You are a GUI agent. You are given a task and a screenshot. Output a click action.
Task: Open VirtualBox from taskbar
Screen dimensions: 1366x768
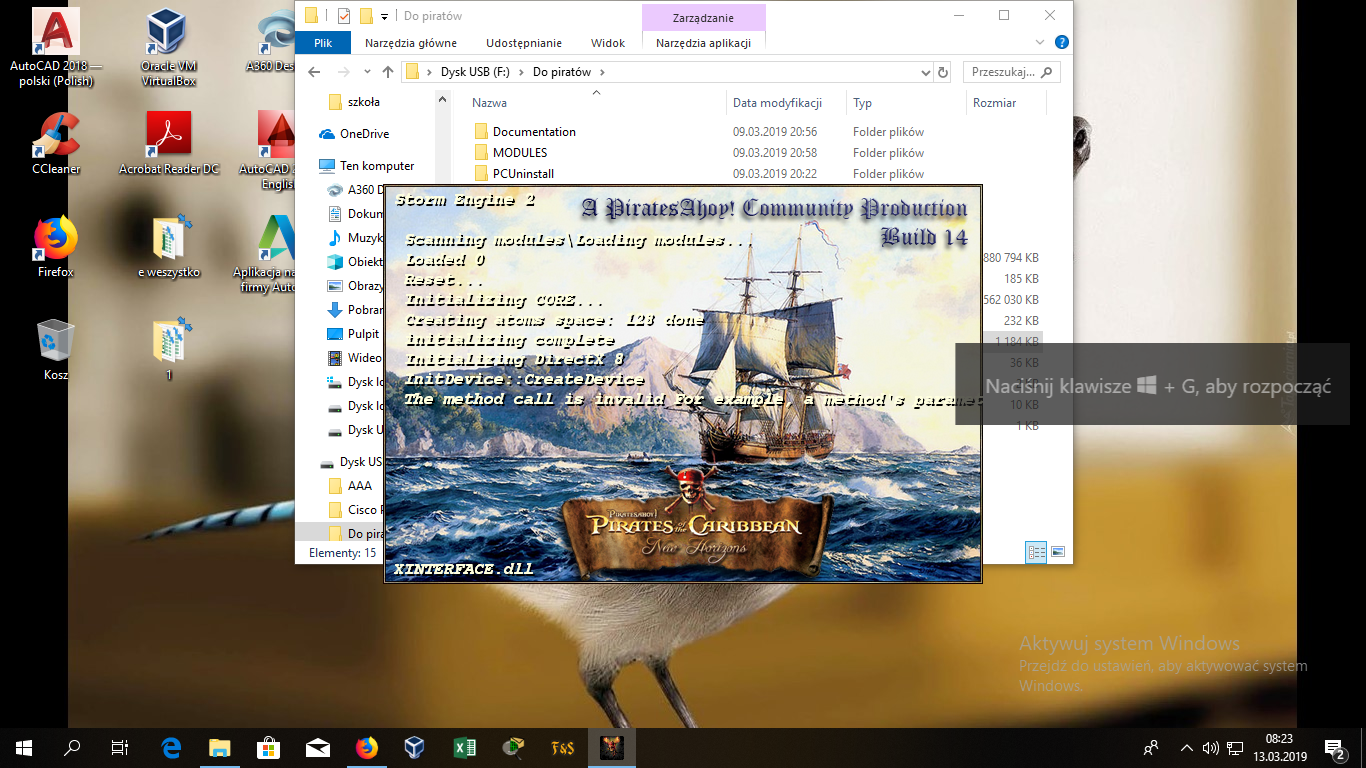(x=414, y=747)
